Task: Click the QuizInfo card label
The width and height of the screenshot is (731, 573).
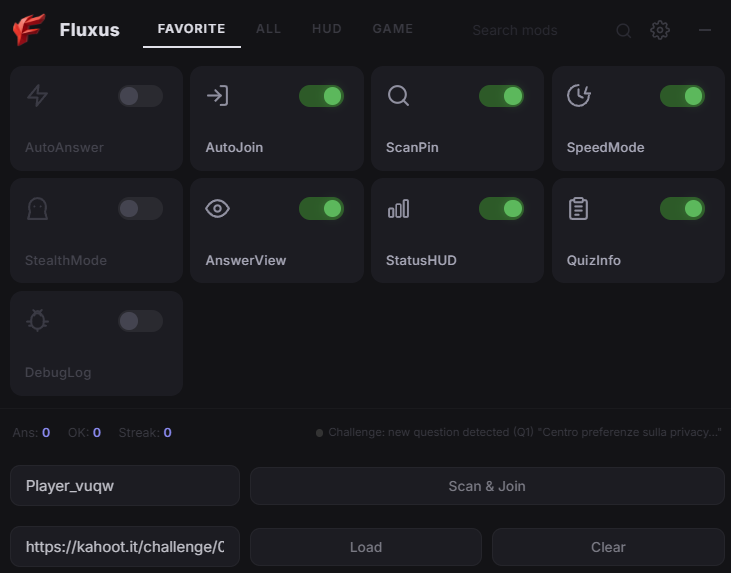Action: tap(593, 260)
